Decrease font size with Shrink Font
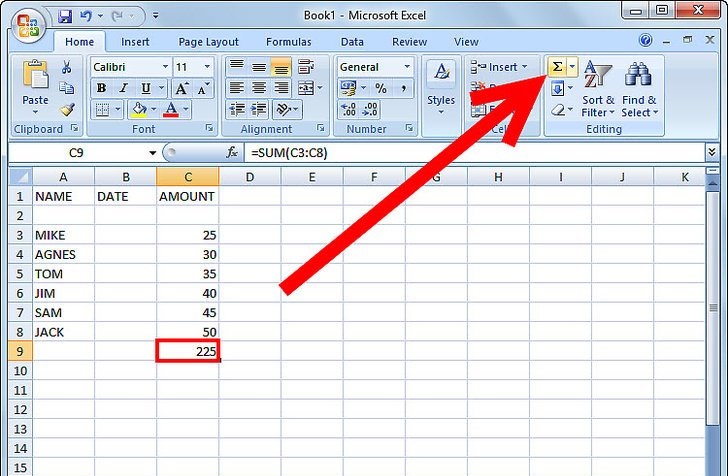The image size is (728, 476). click(x=202, y=88)
